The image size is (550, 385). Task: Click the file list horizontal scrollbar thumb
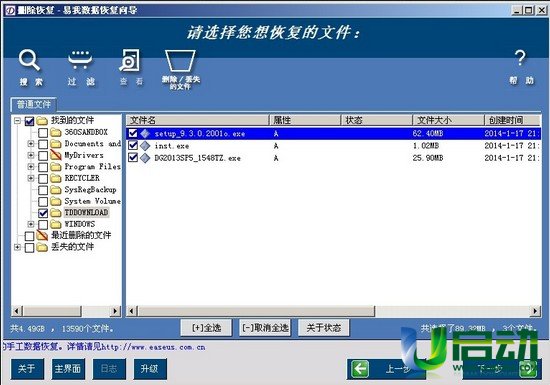pos(256,311)
